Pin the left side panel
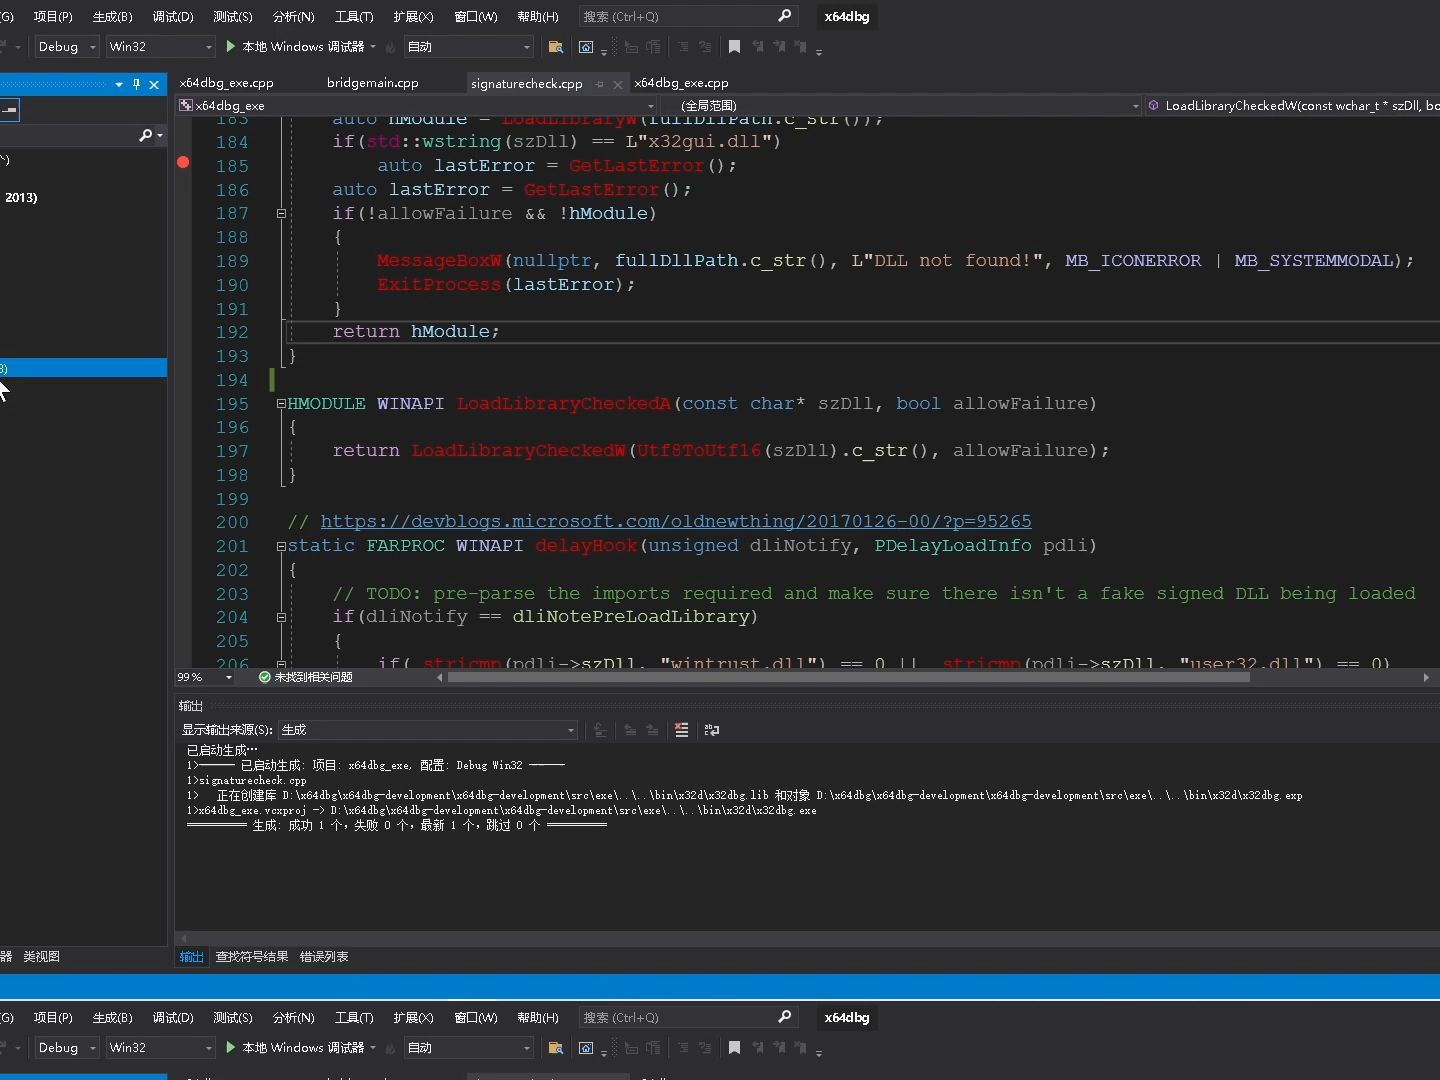The width and height of the screenshot is (1440, 1080). 137,85
